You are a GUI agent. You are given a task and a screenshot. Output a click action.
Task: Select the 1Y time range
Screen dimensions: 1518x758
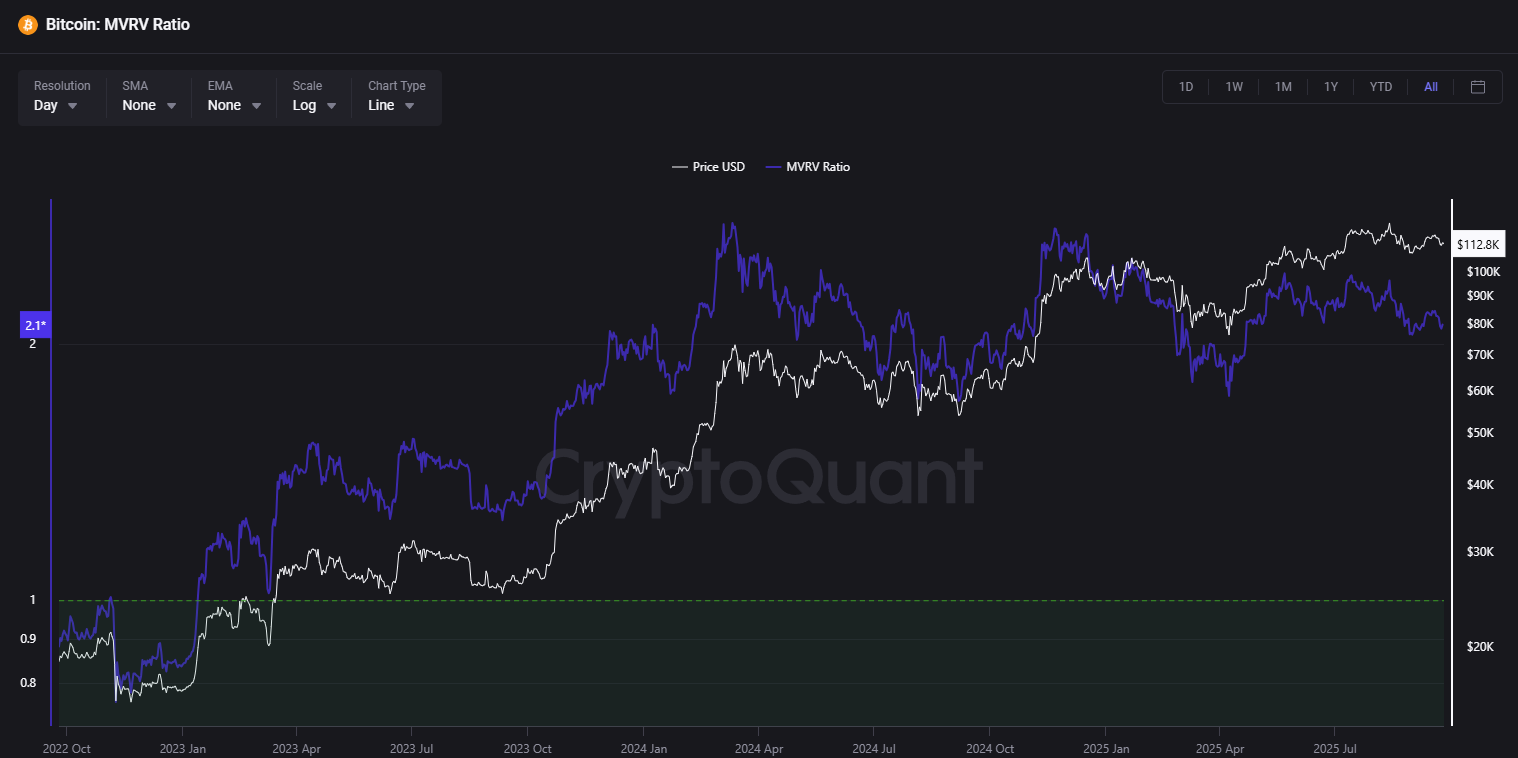(1331, 87)
